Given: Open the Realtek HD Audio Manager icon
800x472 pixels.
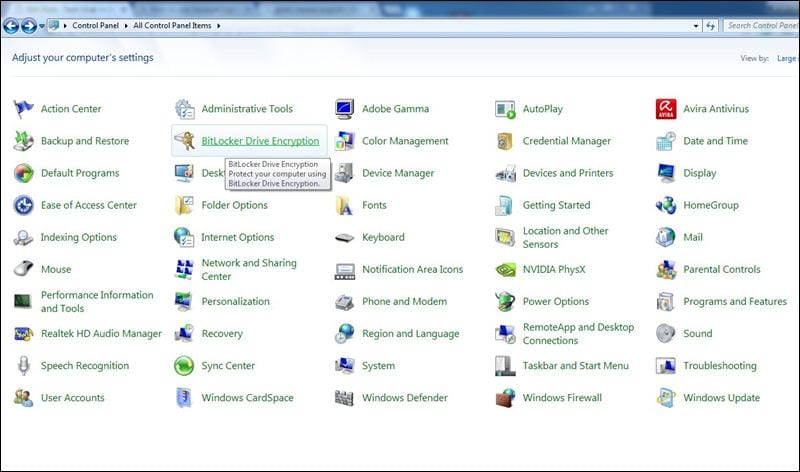Looking at the screenshot, I should [x=23, y=334].
